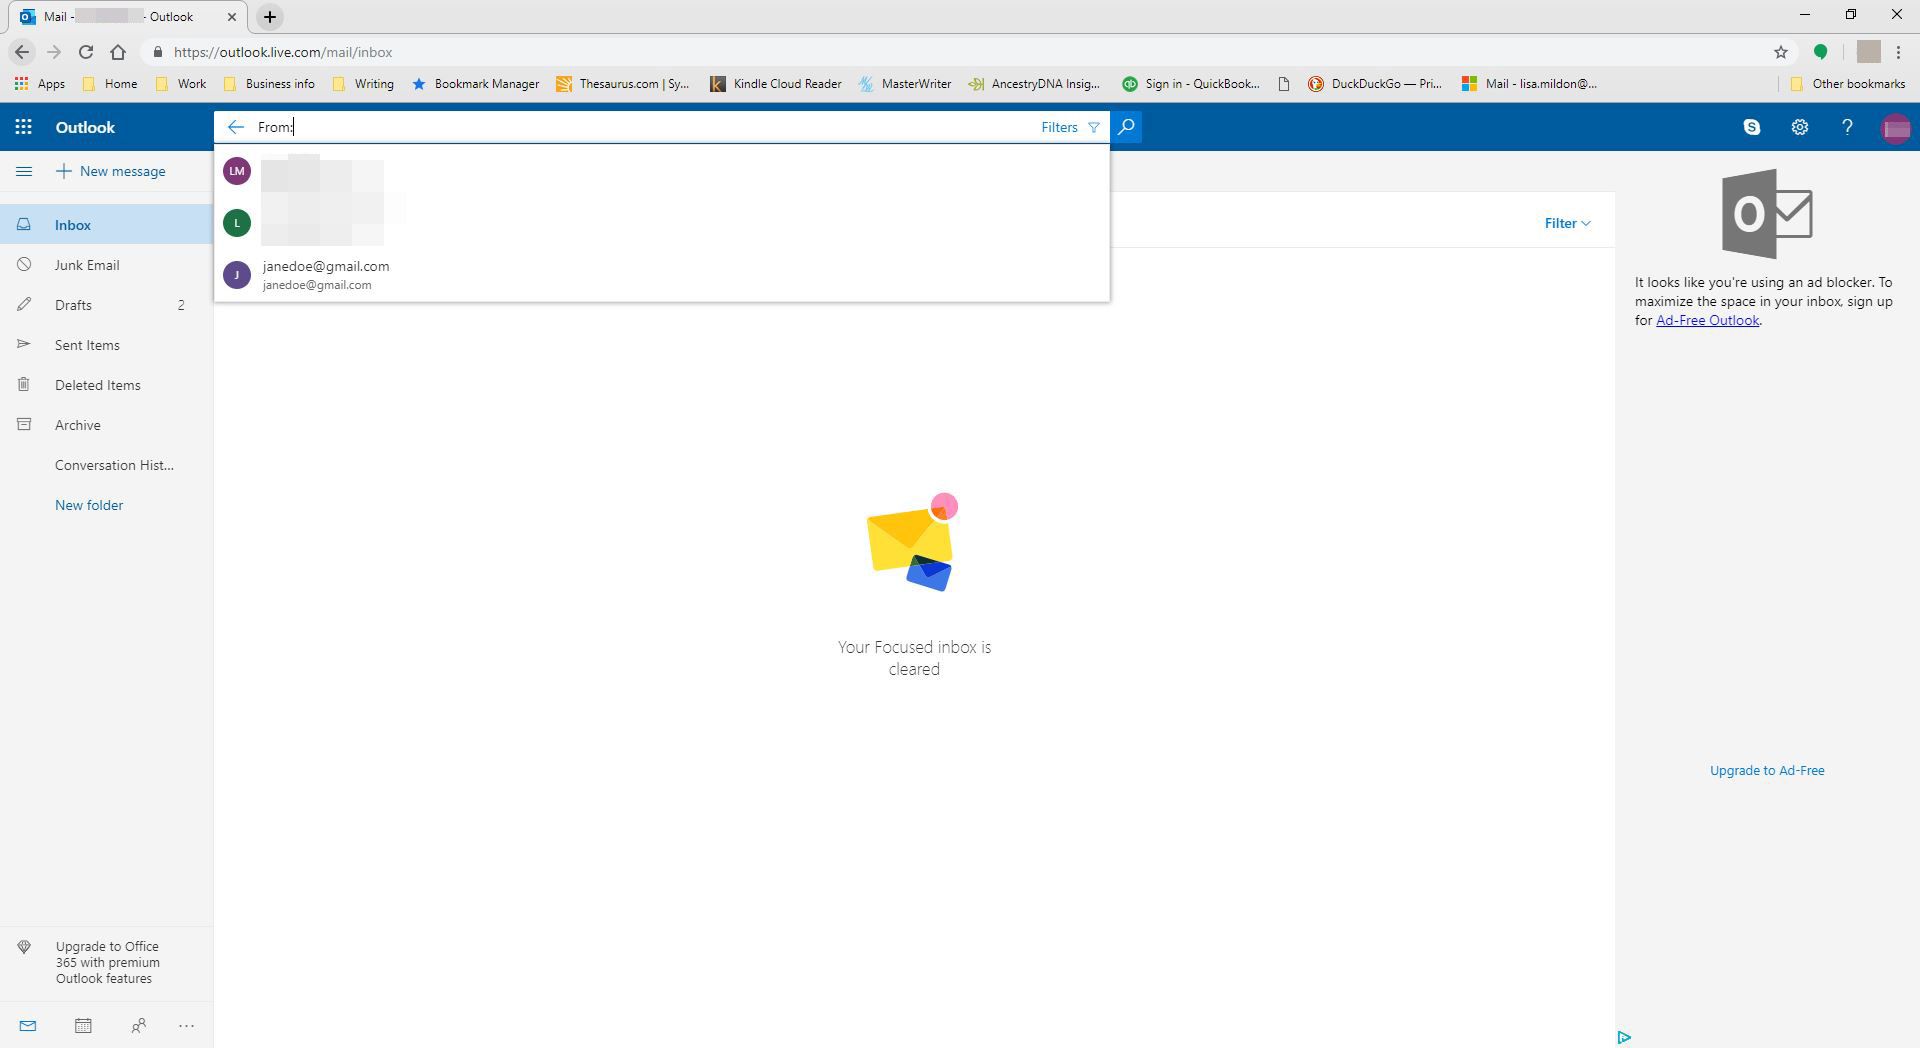Expand Other bookmarks folder
The width and height of the screenshot is (1920, 1048).
click(1848, 84)
